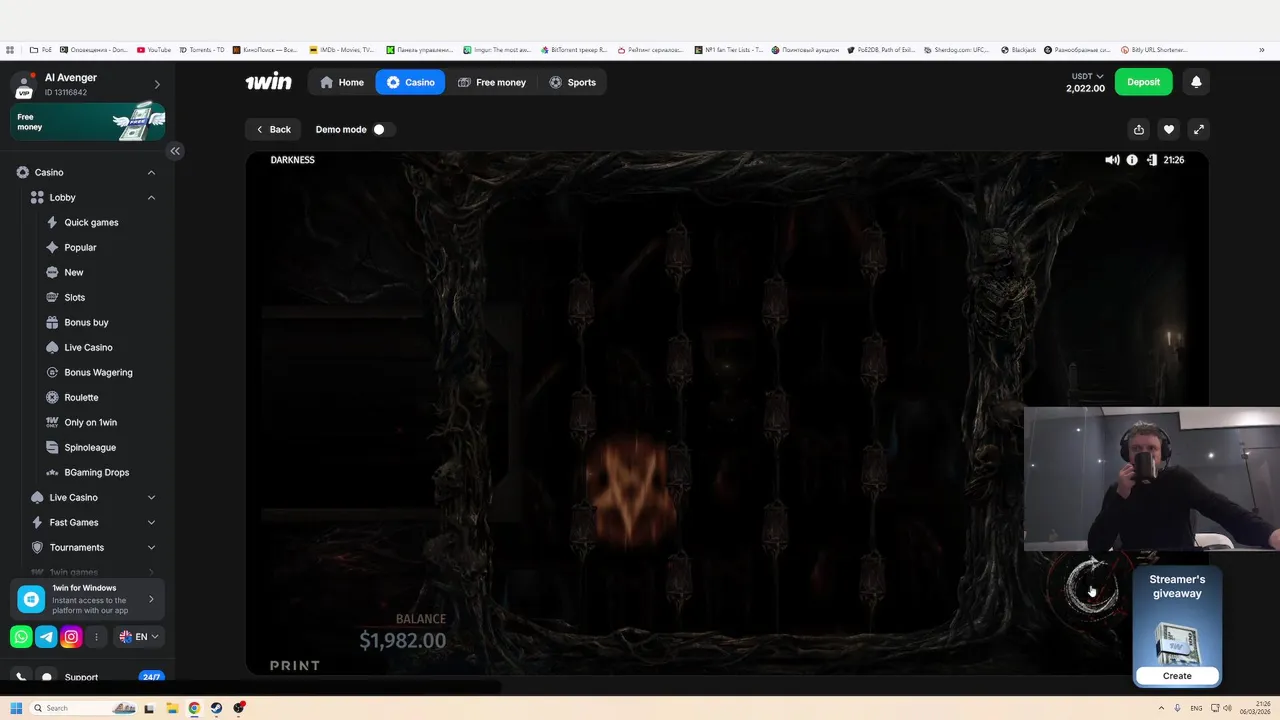Share the game via share icon
The height and width of the screenshot is (720, 1280).
point(1139,129)
